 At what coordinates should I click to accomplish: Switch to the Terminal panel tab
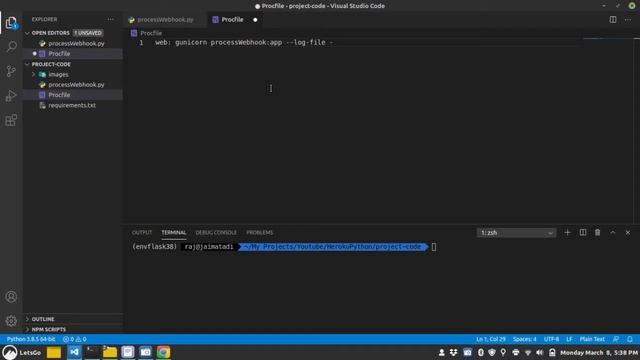(x=173, y=233)
